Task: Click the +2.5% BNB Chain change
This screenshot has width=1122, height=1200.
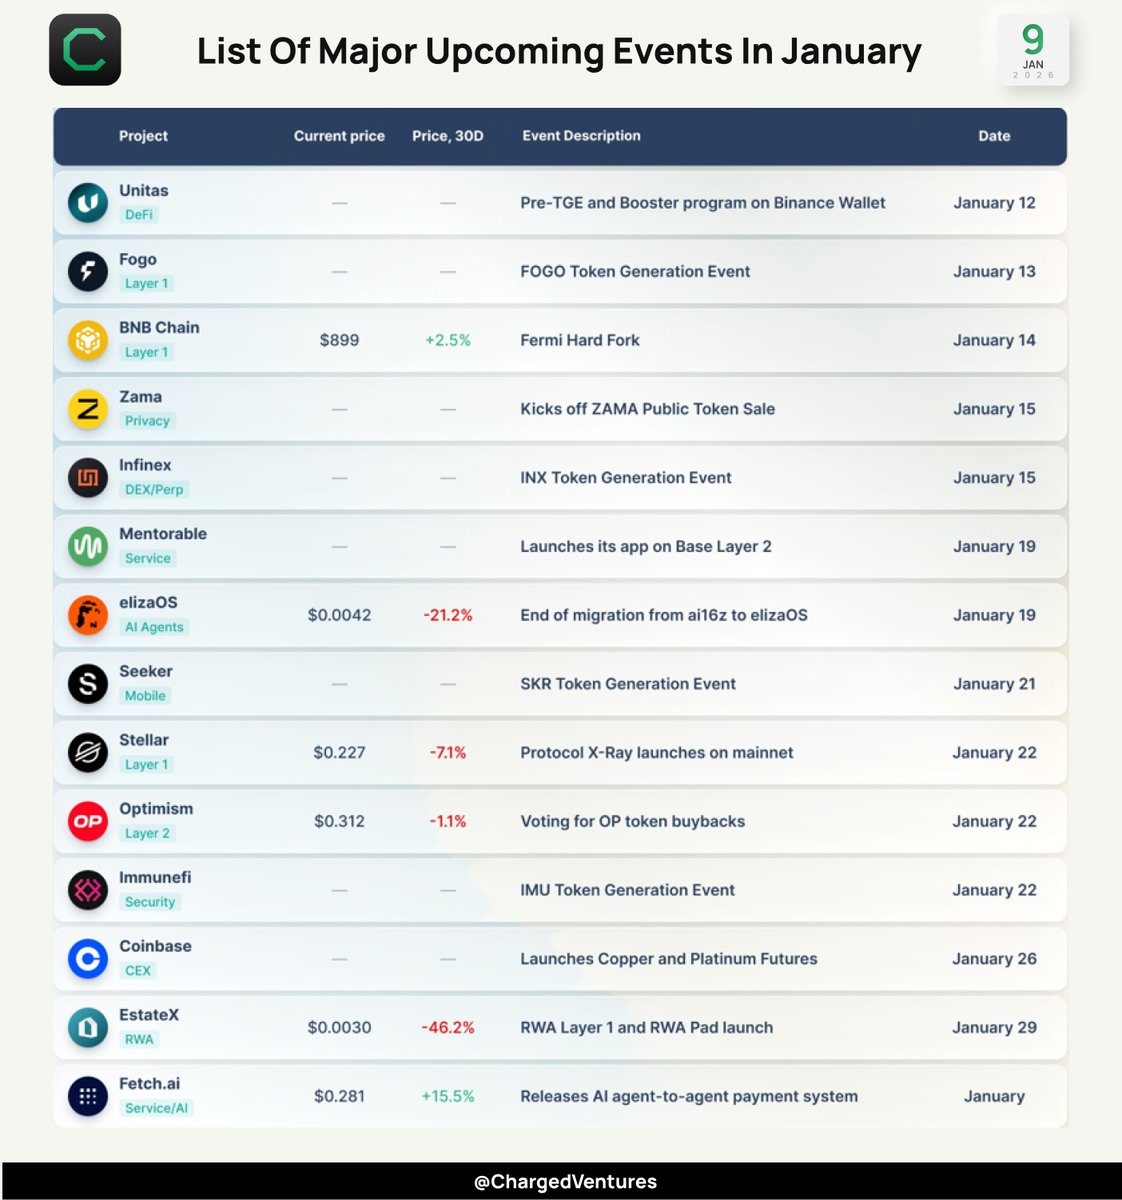Action: point(448,340)
